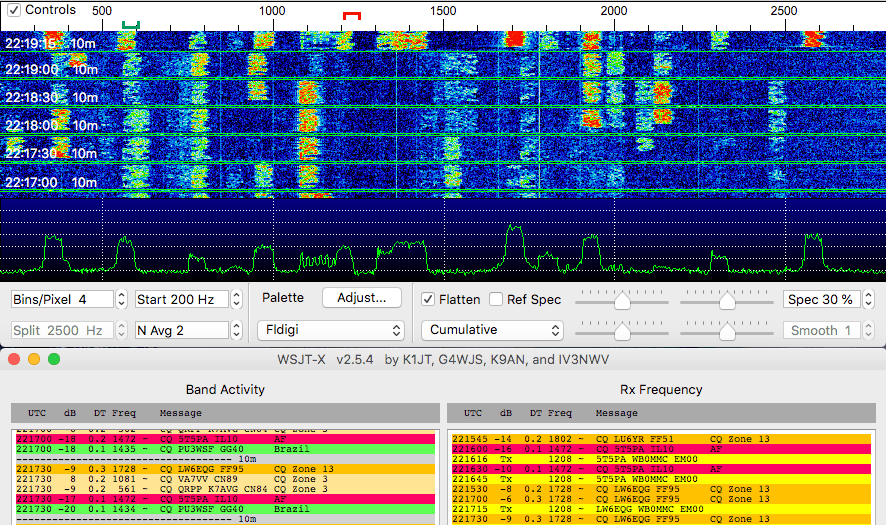Increase N Avg with stepper up arrow

(x=236, y=325)
